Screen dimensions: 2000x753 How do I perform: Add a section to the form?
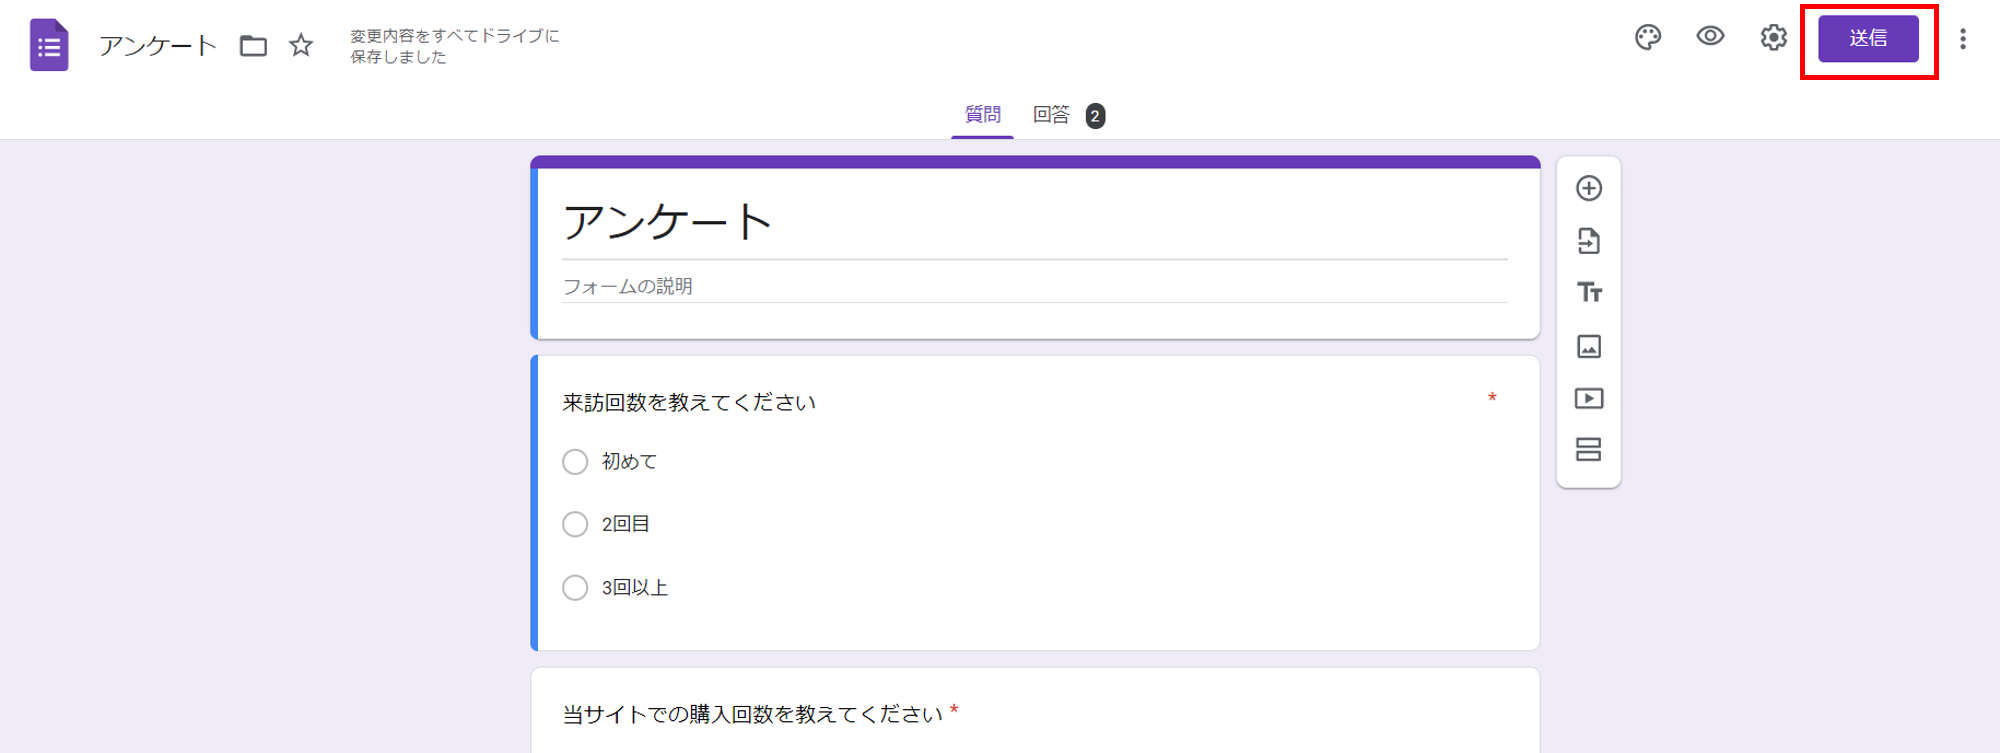point(1589,450)
